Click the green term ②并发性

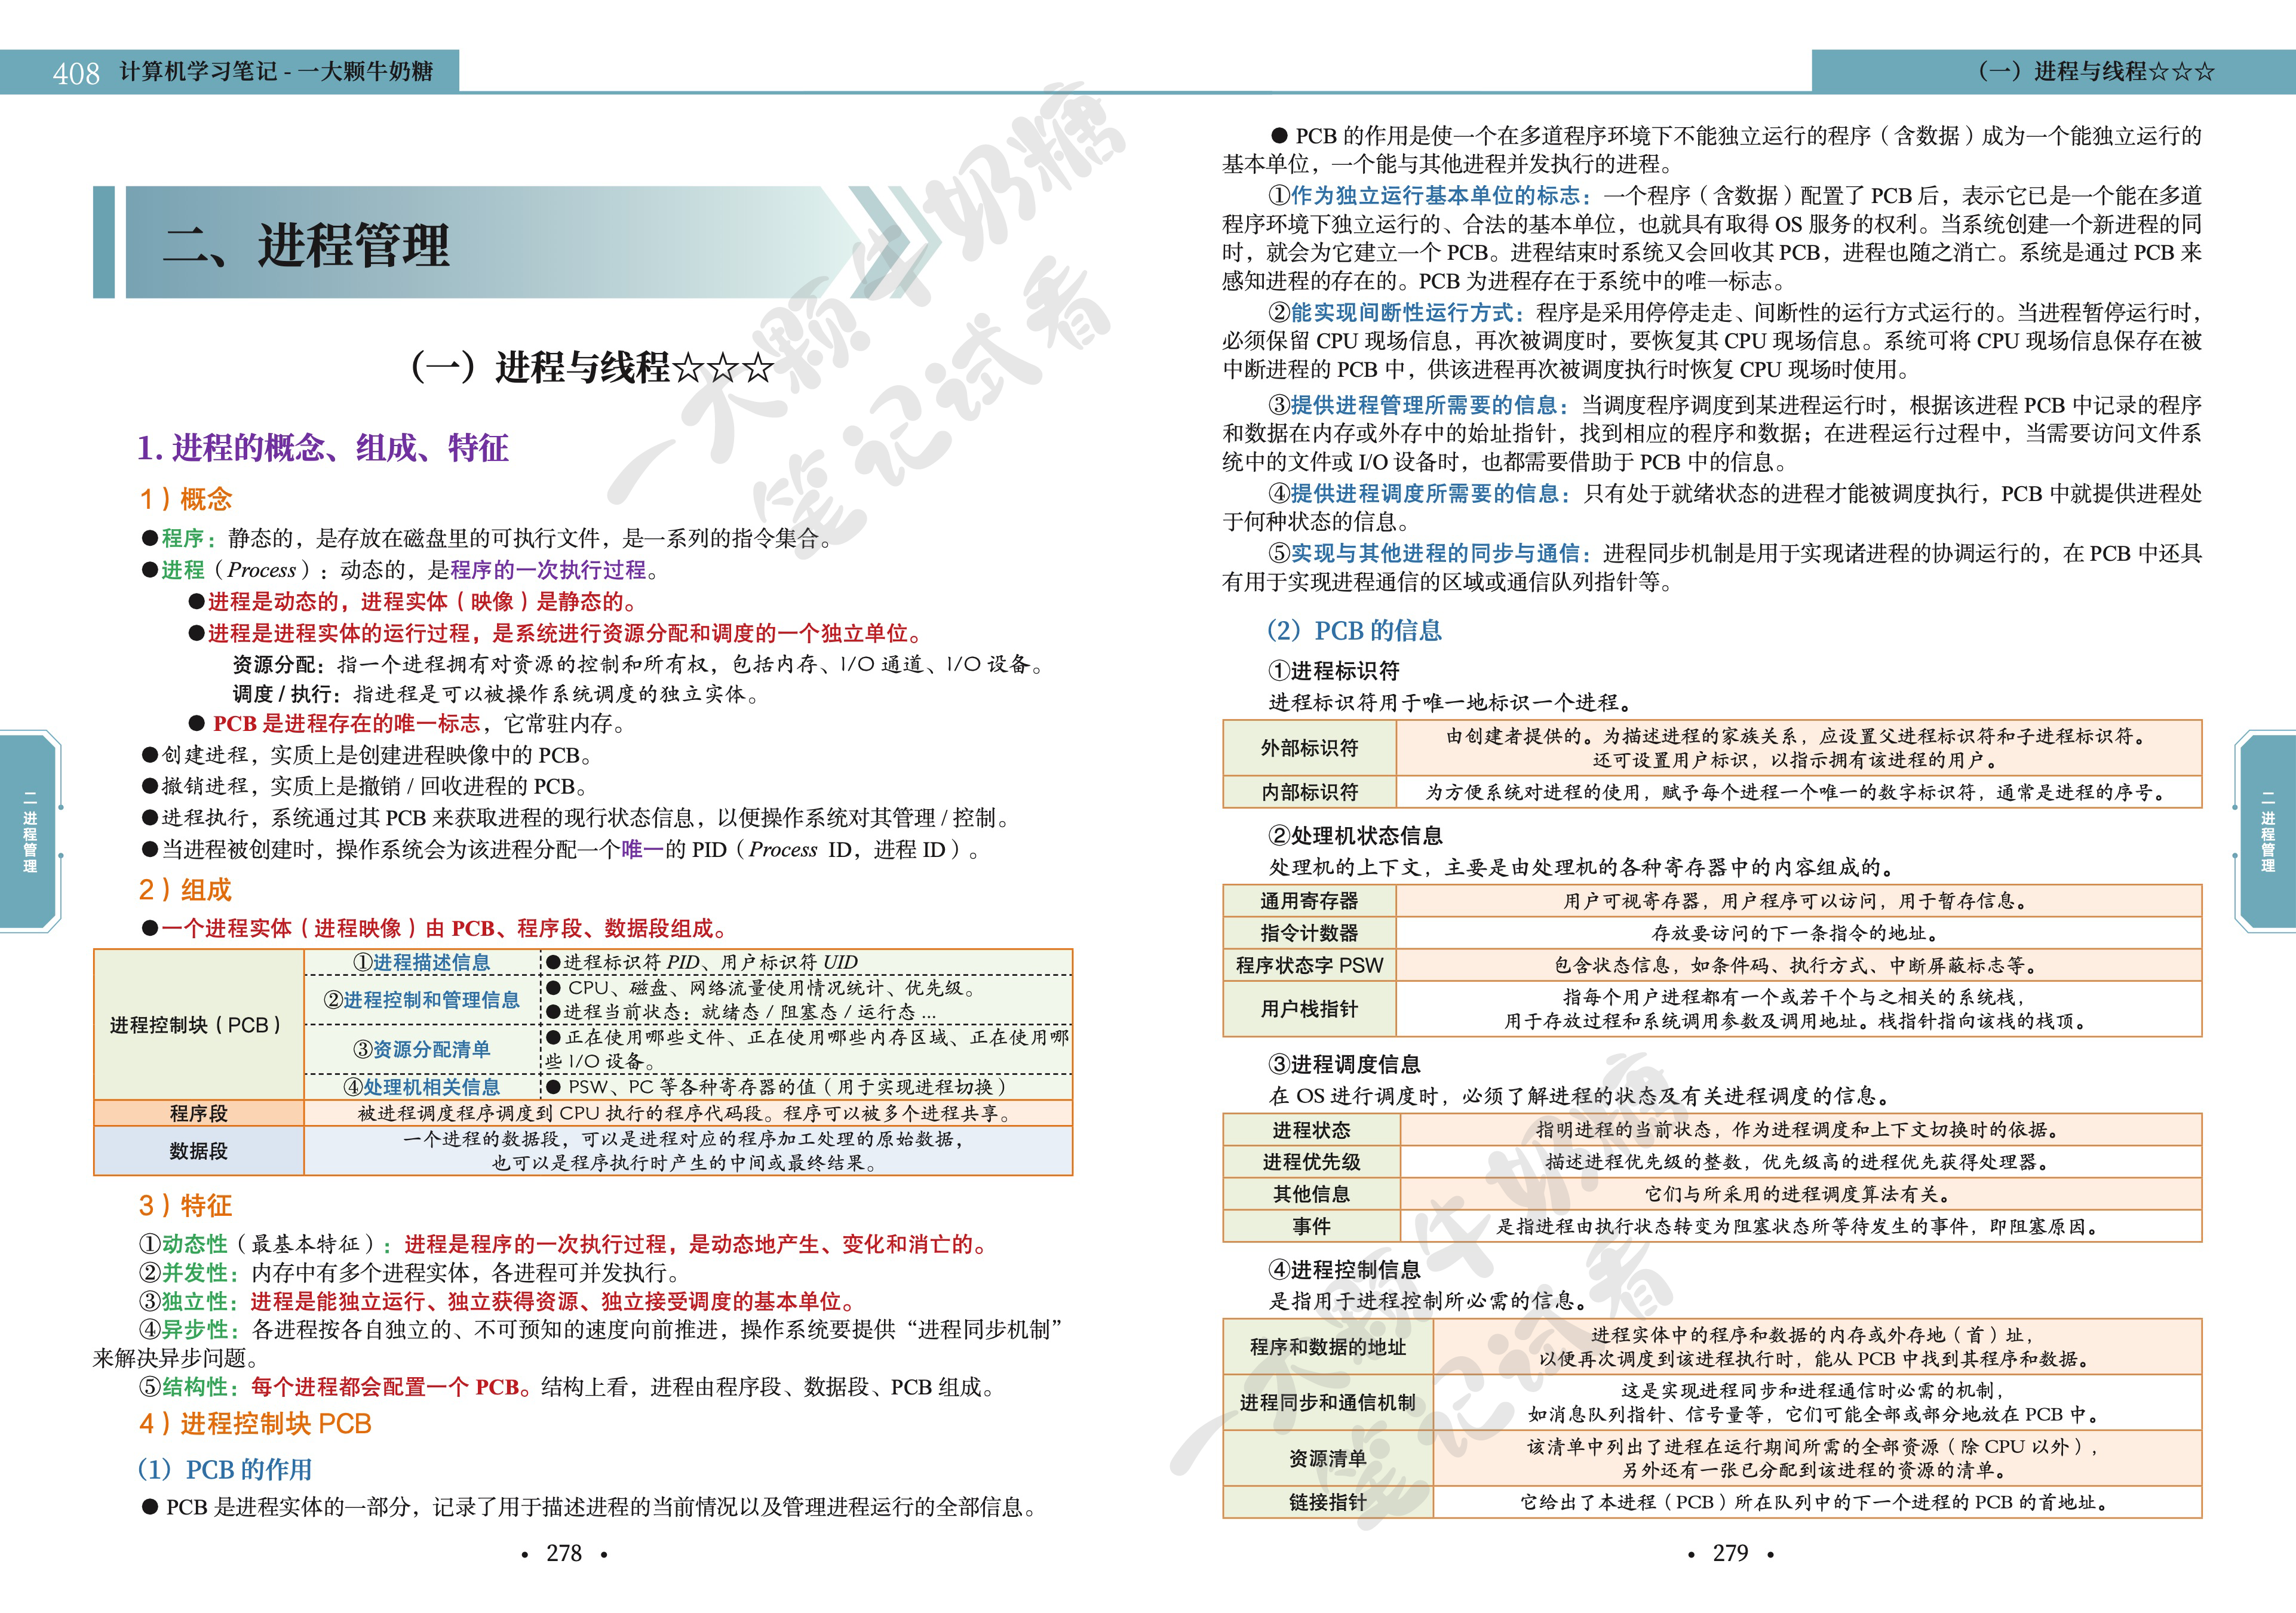(183, 1273)
